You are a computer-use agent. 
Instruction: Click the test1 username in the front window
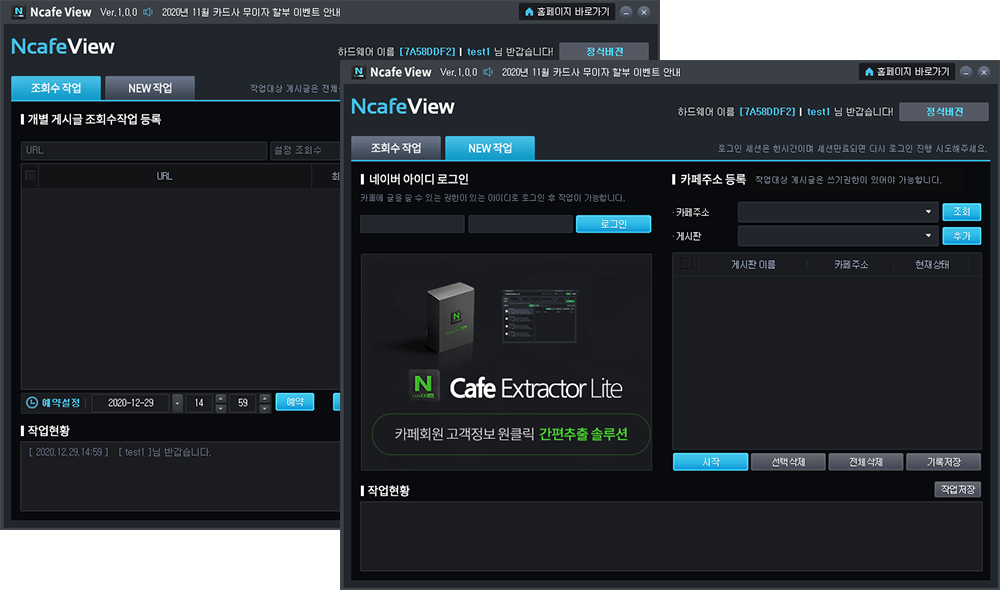(x=818, y=112)
